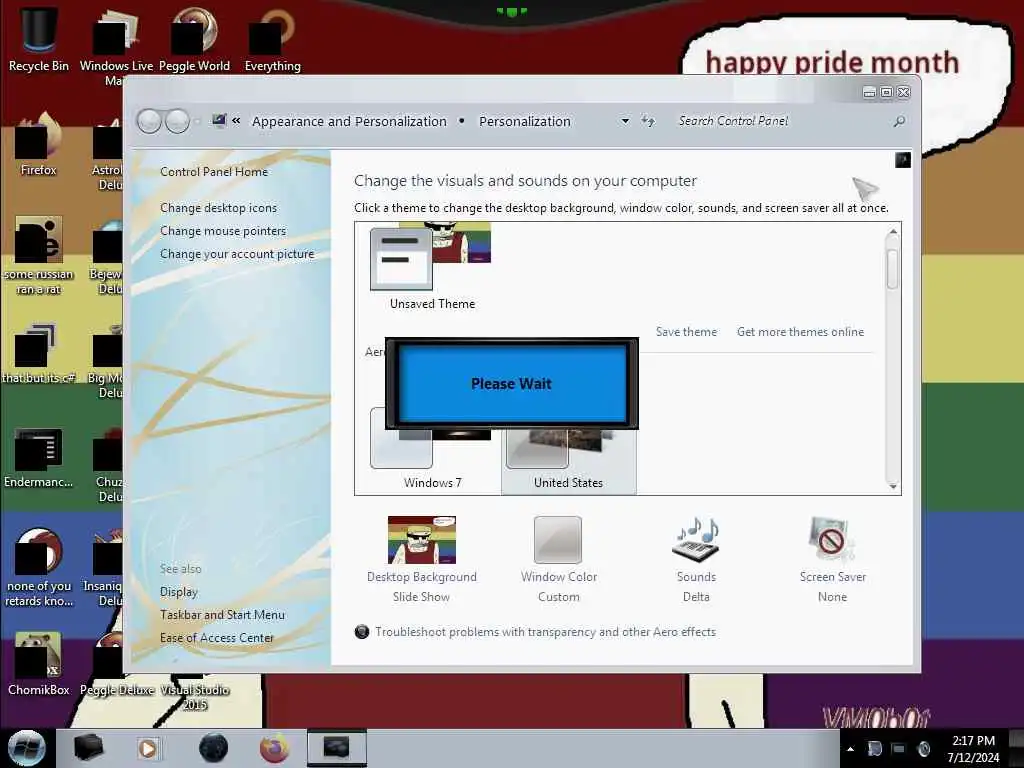Click the theme list scroll down arrow
This screenshot has width=1024, height=768.
pos(893,486)
